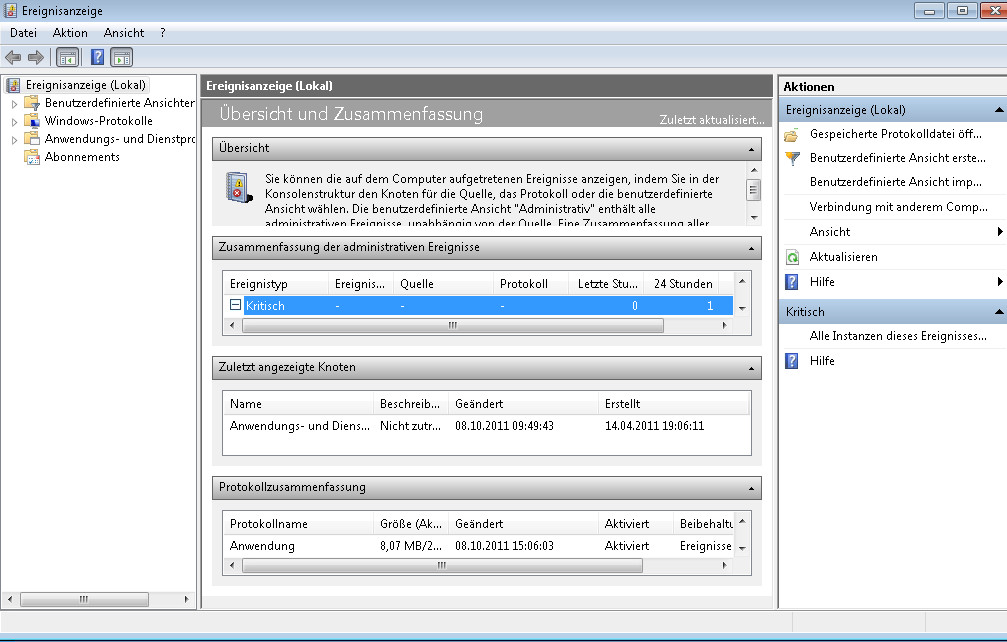Screen dimensions: 1007x642
Task: Click Benutzerdefinierte Ansicht erstellen filter action
Action: [895, 158]
